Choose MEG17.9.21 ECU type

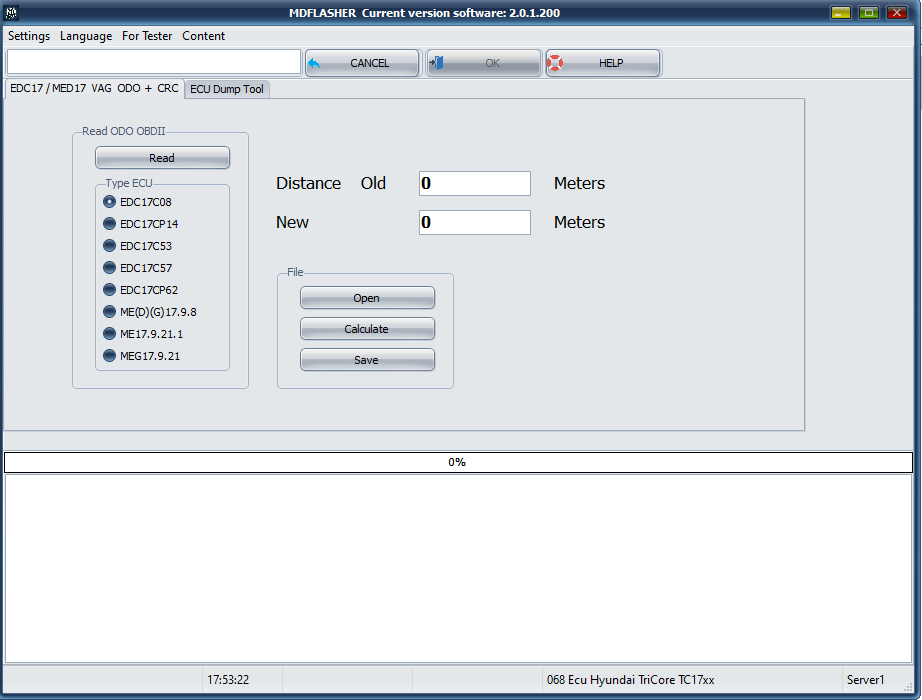pyautogui.click(x=110, y=356)
